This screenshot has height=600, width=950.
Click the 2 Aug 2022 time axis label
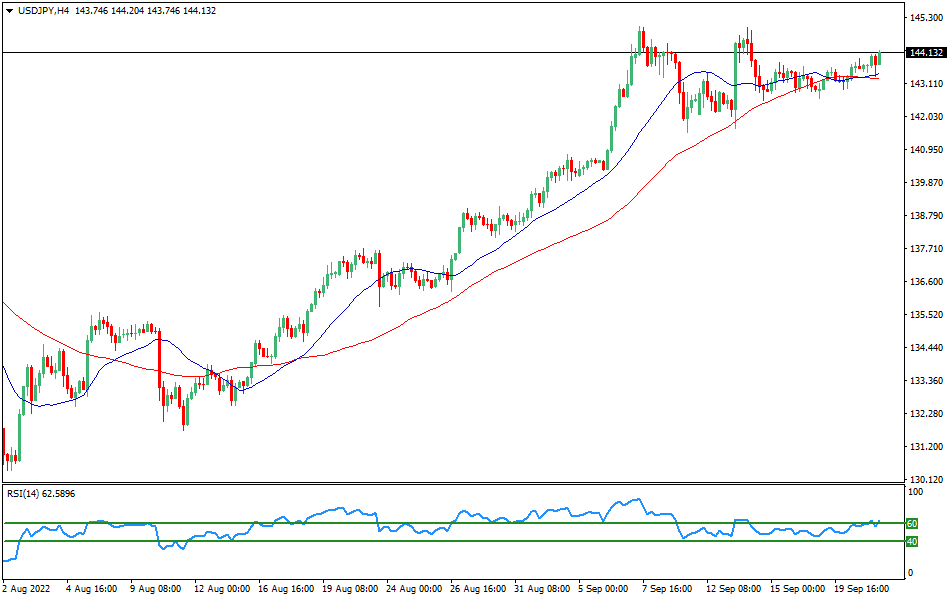(28, 589)
